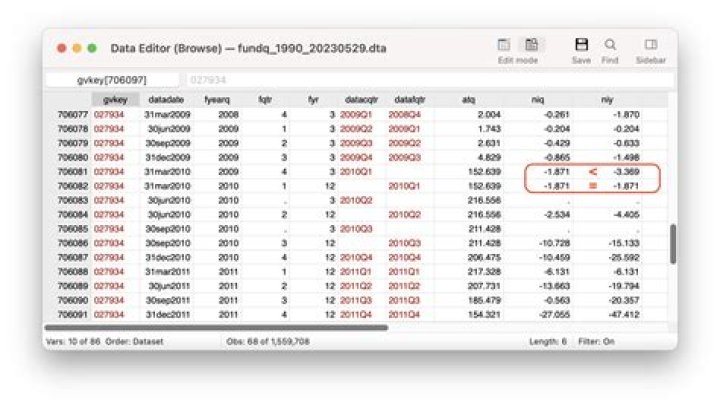Click the cell reference box gvkey[706097]

coord(112,79)
